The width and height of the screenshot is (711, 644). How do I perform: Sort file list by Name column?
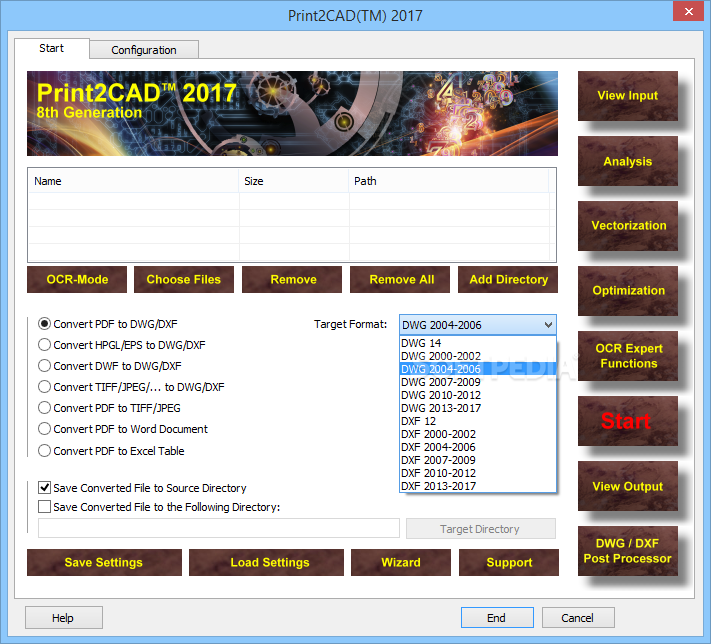pos(133,181)
